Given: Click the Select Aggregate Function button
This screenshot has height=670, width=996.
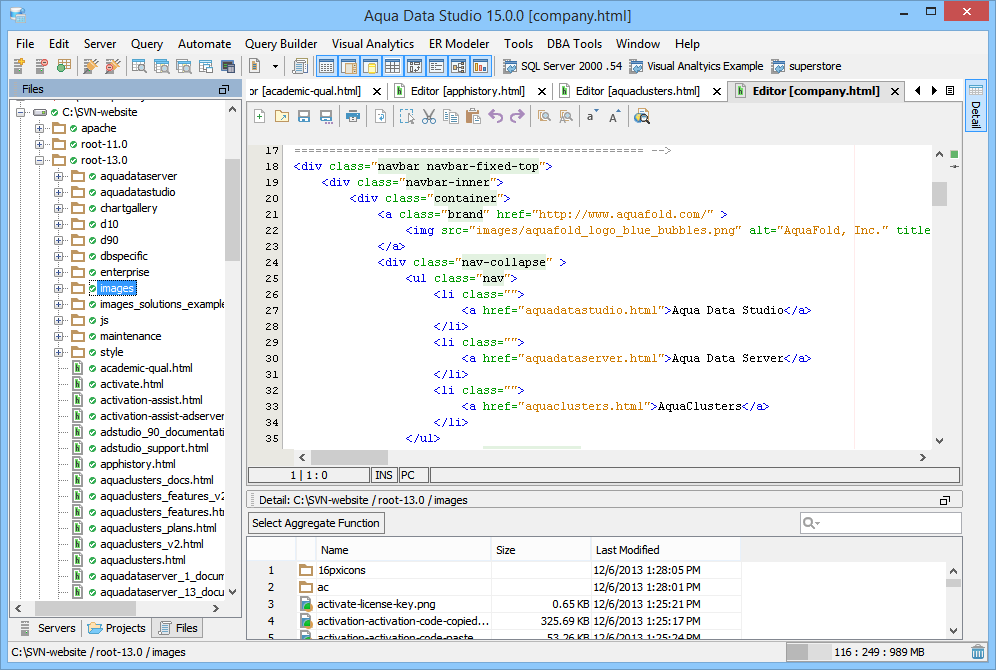Looking at the screenshot, I should point(316,523).
